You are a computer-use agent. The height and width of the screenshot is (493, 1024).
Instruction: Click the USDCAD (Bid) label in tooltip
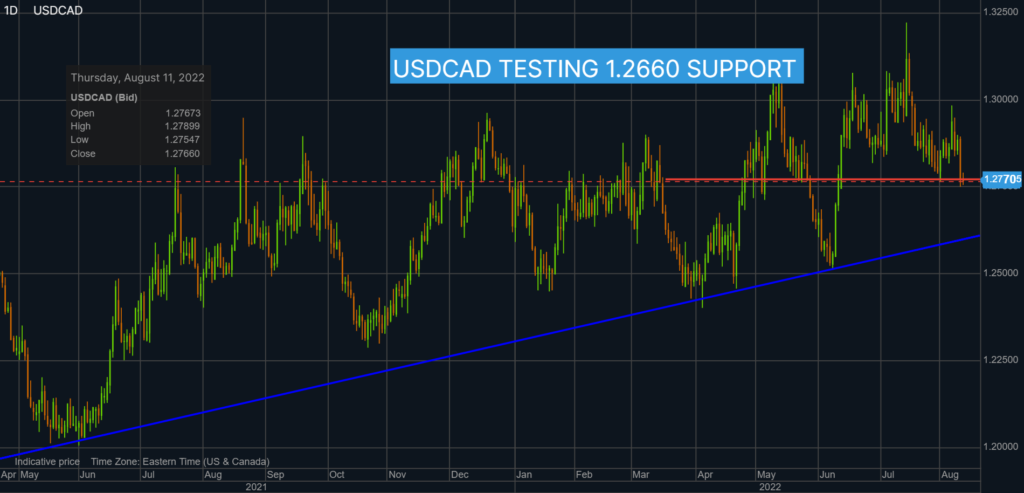coord(105,97)
